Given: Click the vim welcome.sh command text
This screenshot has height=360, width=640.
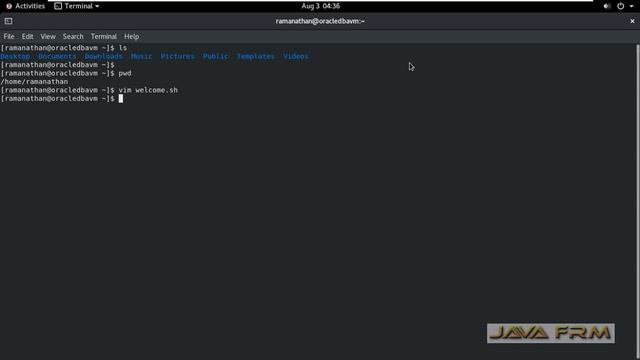Looking at the screenshot, I should pos(148,90).
